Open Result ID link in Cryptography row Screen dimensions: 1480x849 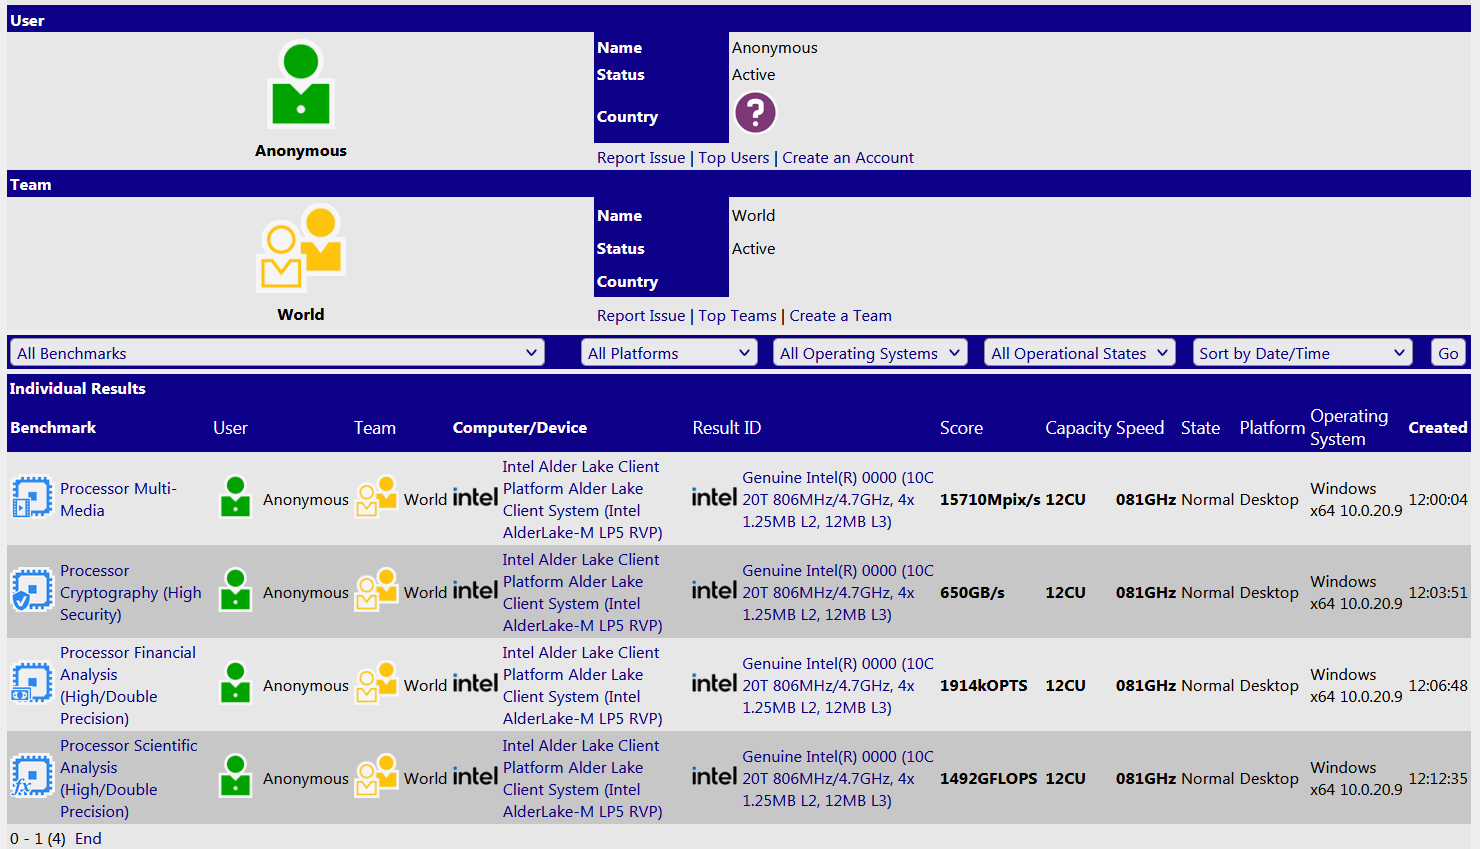pos(838,592)
